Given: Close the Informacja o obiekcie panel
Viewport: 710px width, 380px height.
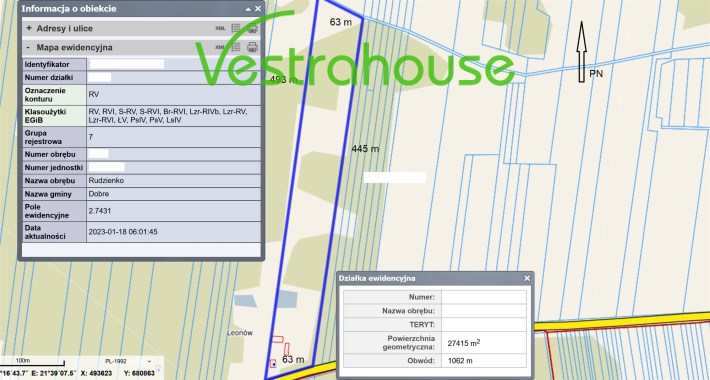Looking at the screenshot, I should coord(258,9).
